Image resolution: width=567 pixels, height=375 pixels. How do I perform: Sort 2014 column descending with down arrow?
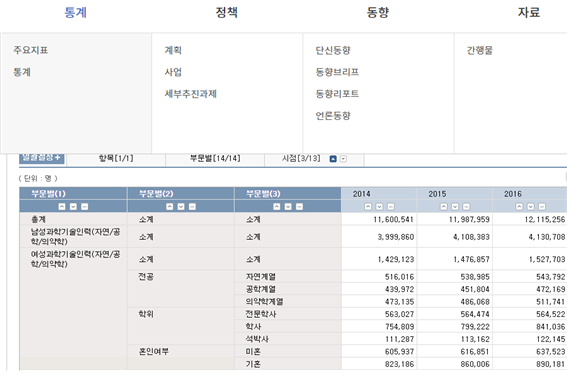click(x=379, y=206)
